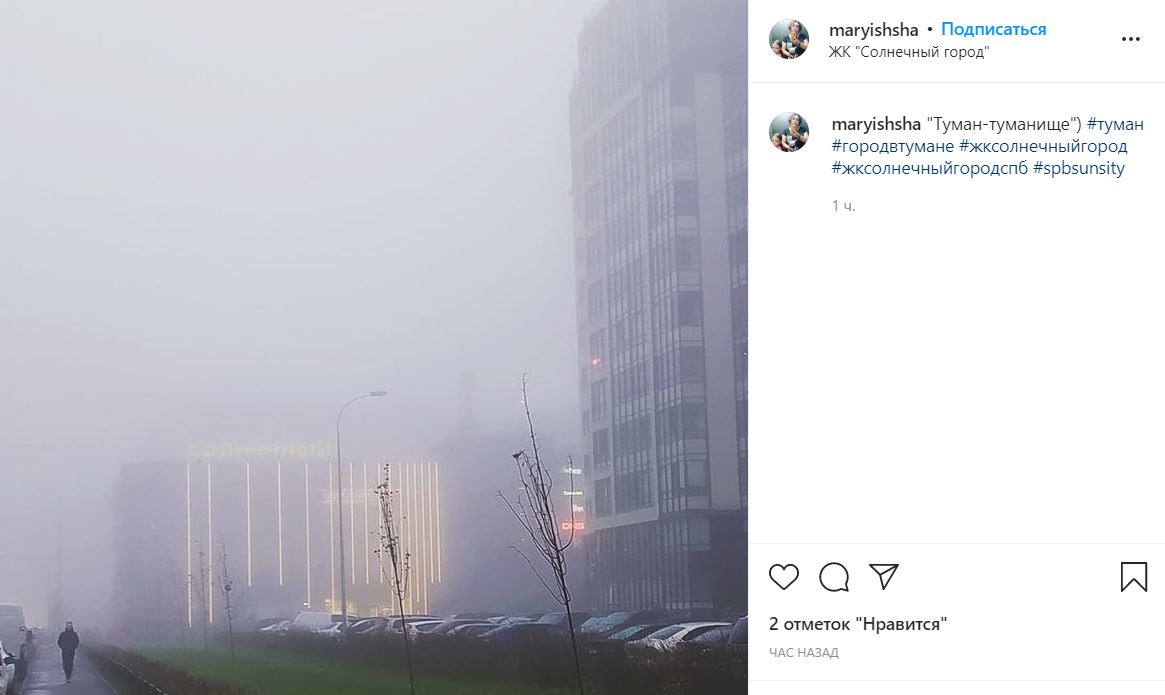Open location ЖК "Солнечный город"
The height and width of the screenshot is (695, 1165).
point(909,52)
